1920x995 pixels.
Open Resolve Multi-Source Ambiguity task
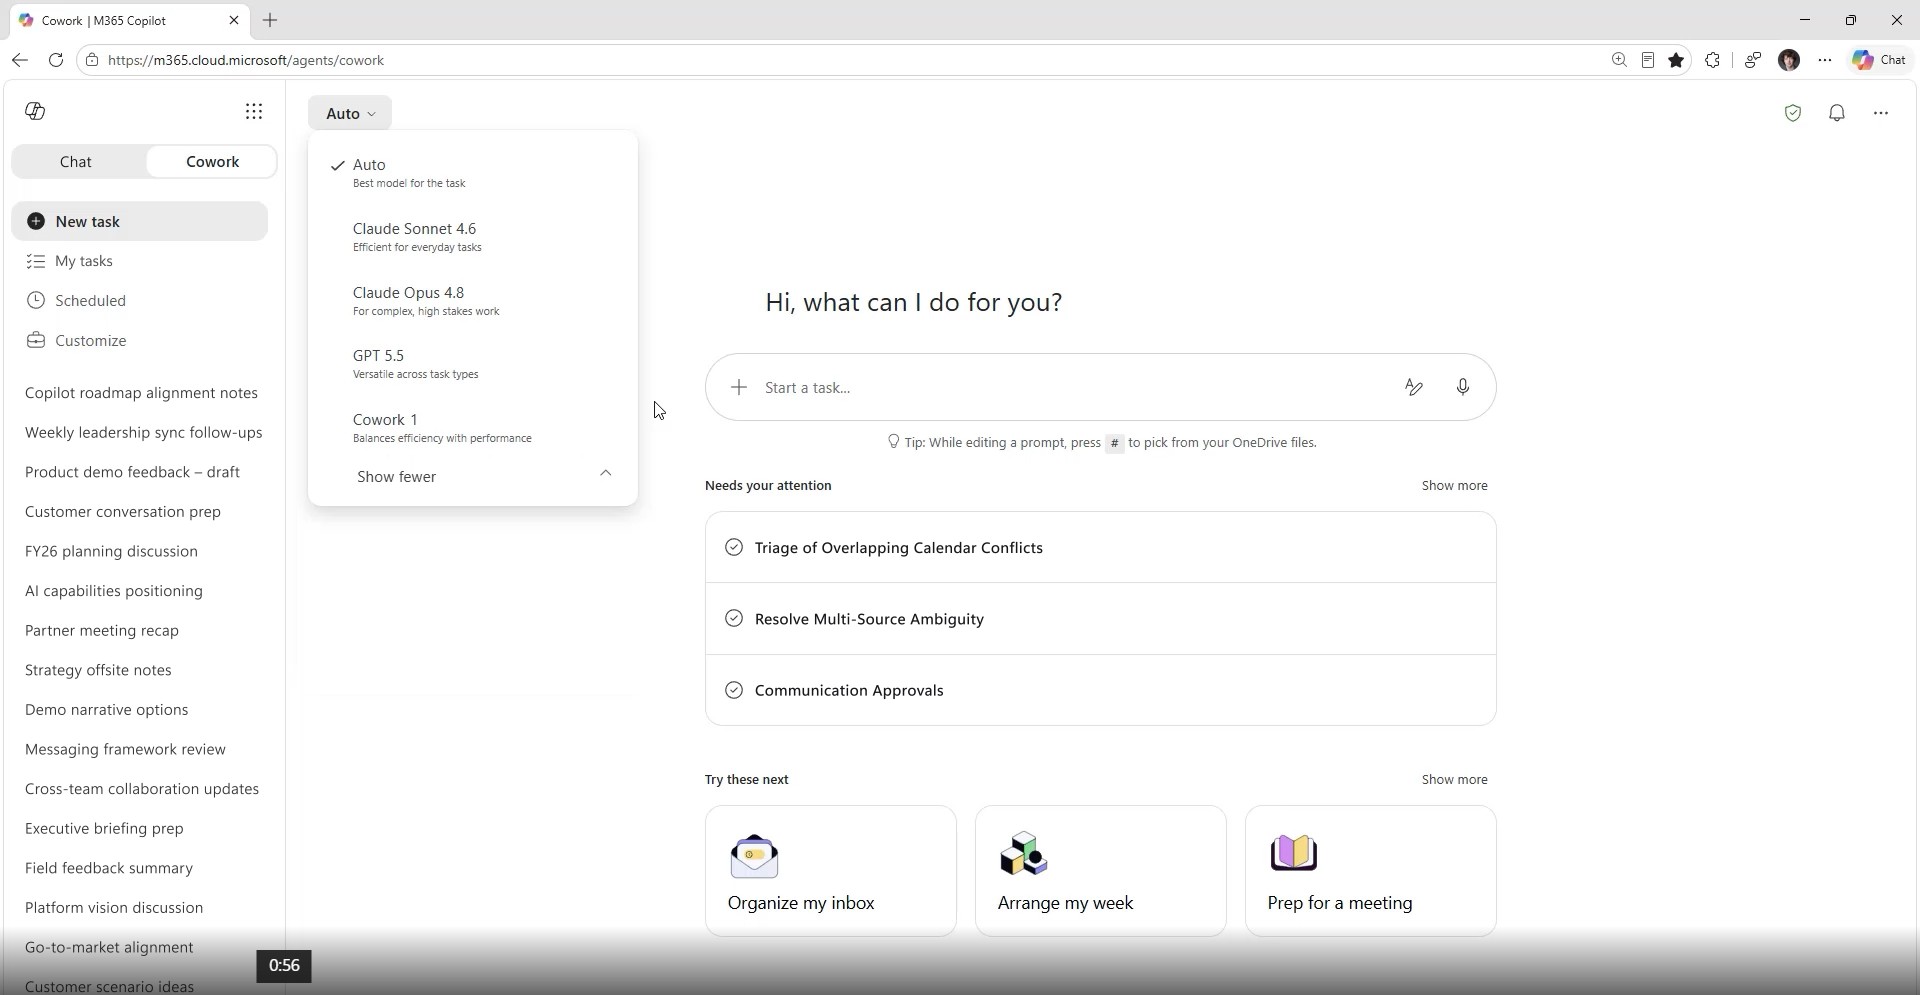1101,618
